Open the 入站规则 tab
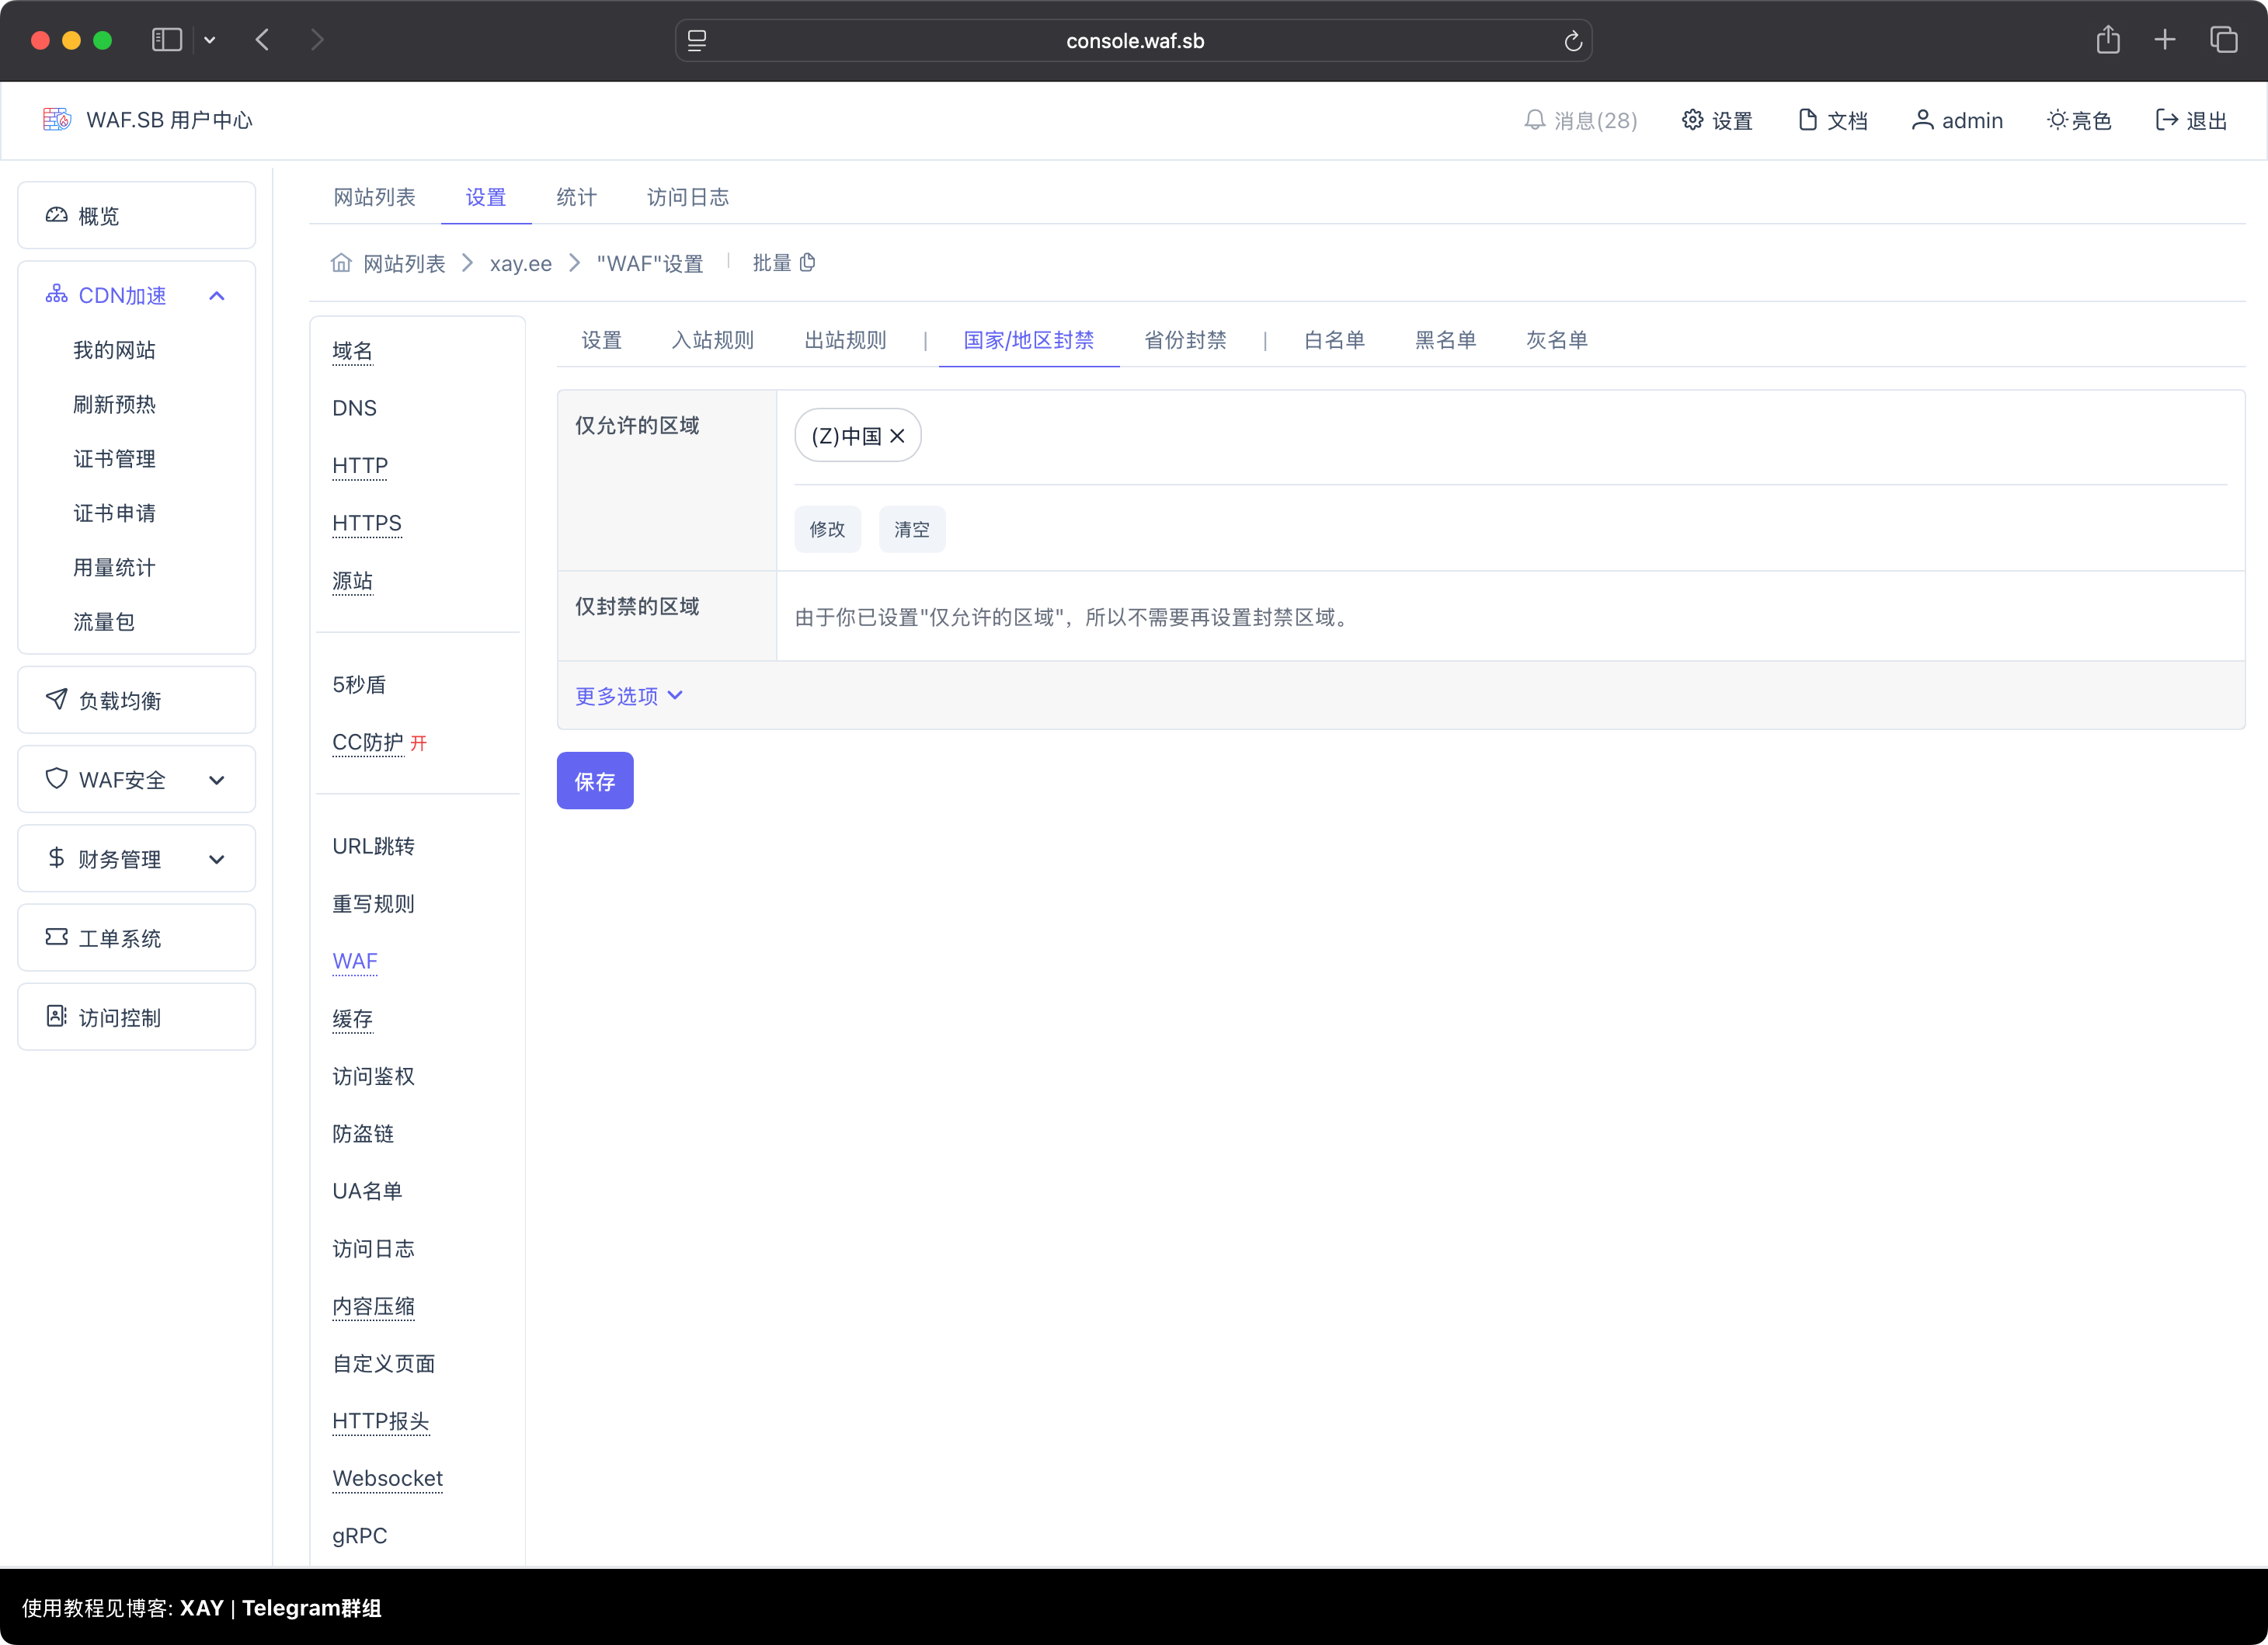The width and height of the screenshot is (2268, 1645). [x=713, y=340]
